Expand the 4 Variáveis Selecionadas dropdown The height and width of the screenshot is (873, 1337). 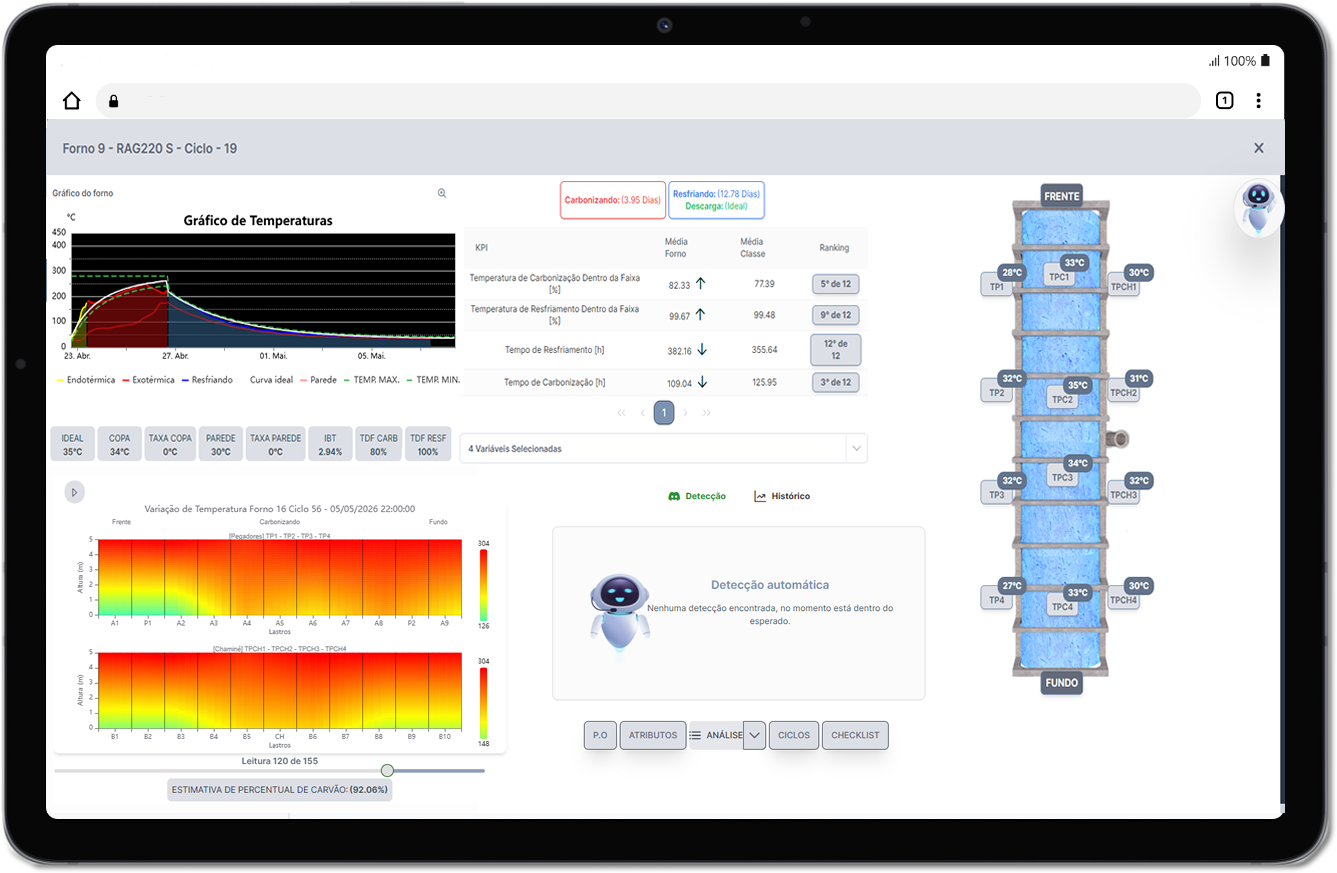point(856,449)
